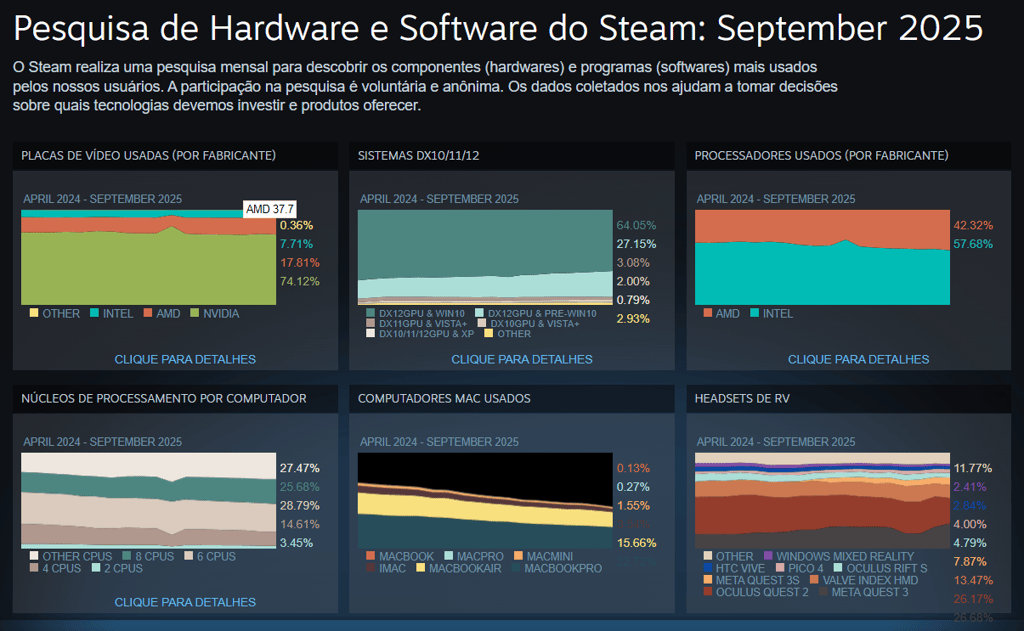Select the DX10/11/12GPU & XP legend swatch
The width and height of the screenshot is (1024, 631).
point(370,333)
